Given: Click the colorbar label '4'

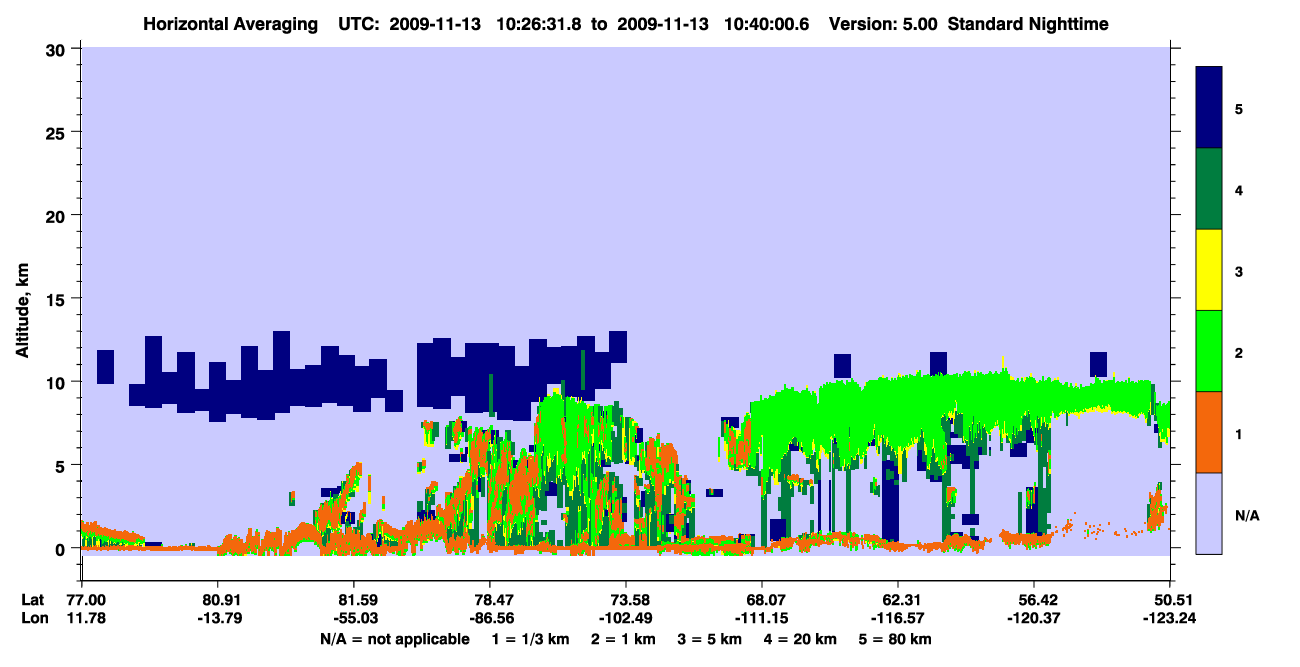Looking at the screenshot, I should [x=1238, y=189].
